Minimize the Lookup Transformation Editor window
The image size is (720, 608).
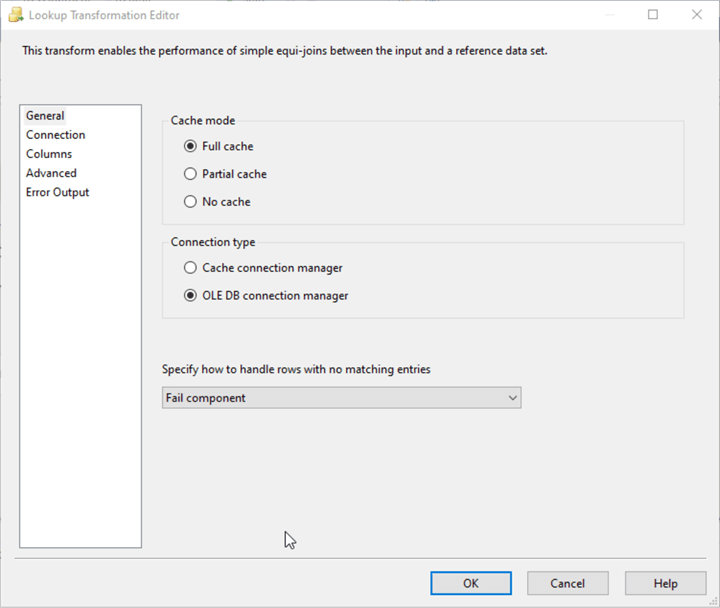(609, 15)
